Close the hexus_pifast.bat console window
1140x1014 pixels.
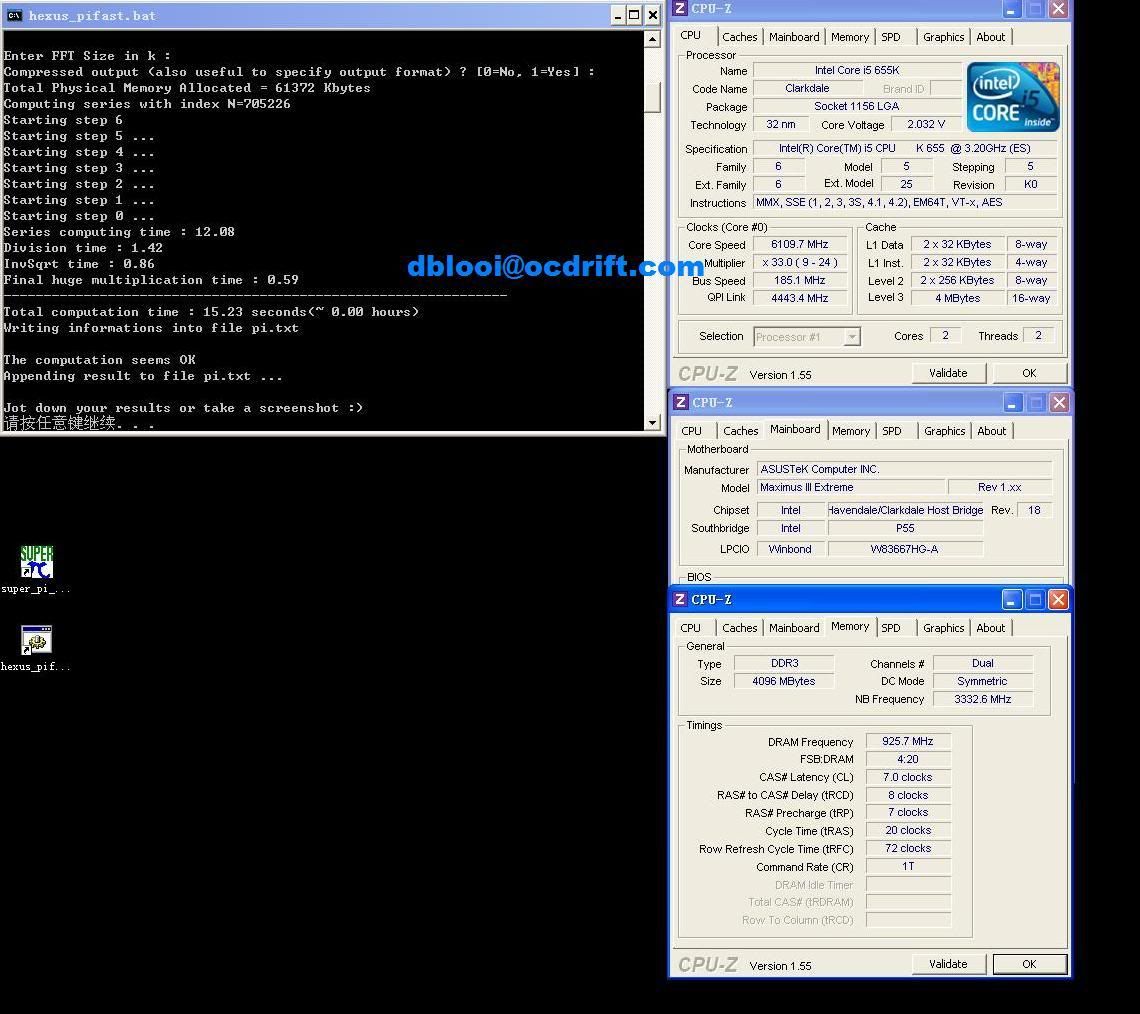tap(652, 15)
